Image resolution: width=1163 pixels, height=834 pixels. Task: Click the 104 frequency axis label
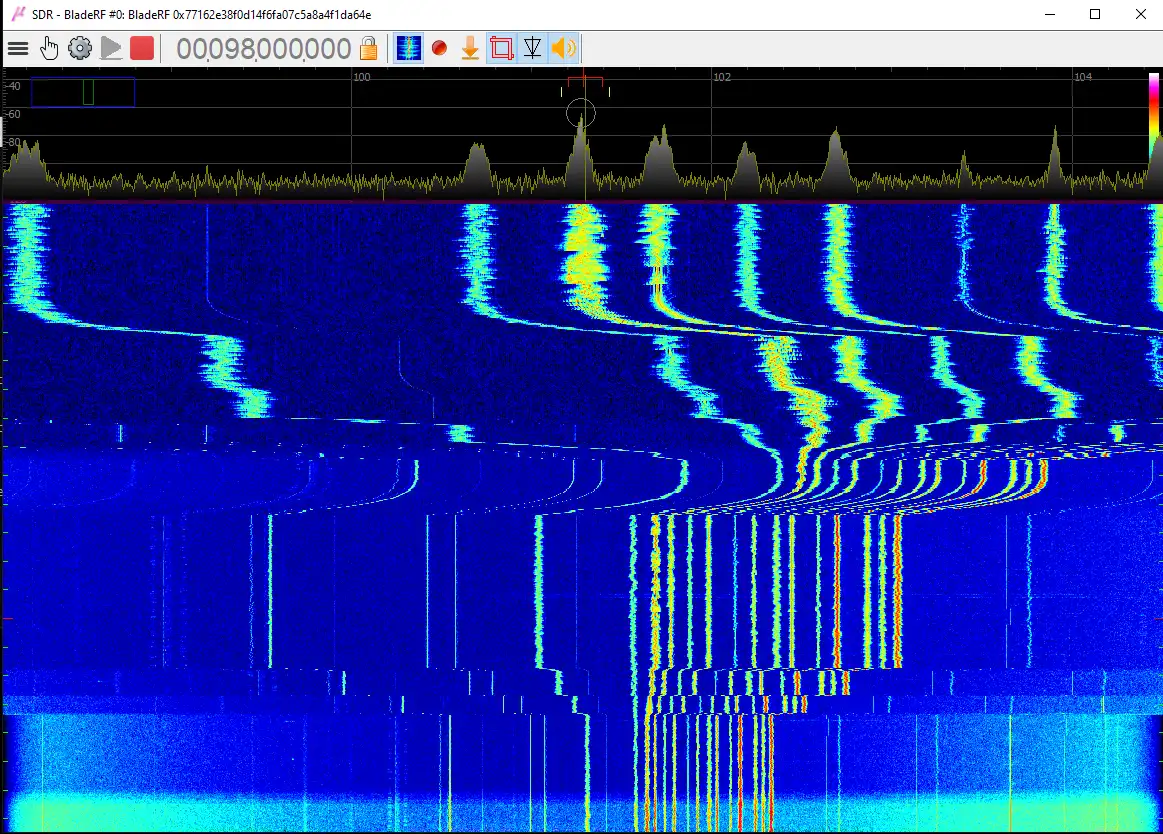(x=1083, y=77)
